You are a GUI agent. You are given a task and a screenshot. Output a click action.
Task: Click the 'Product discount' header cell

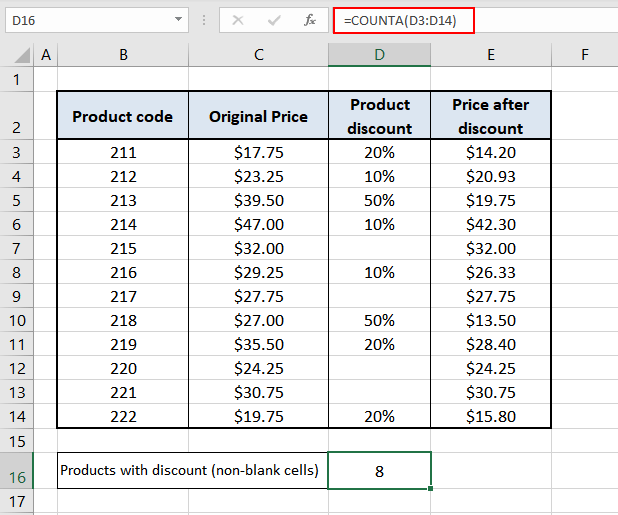coord(380,116)
